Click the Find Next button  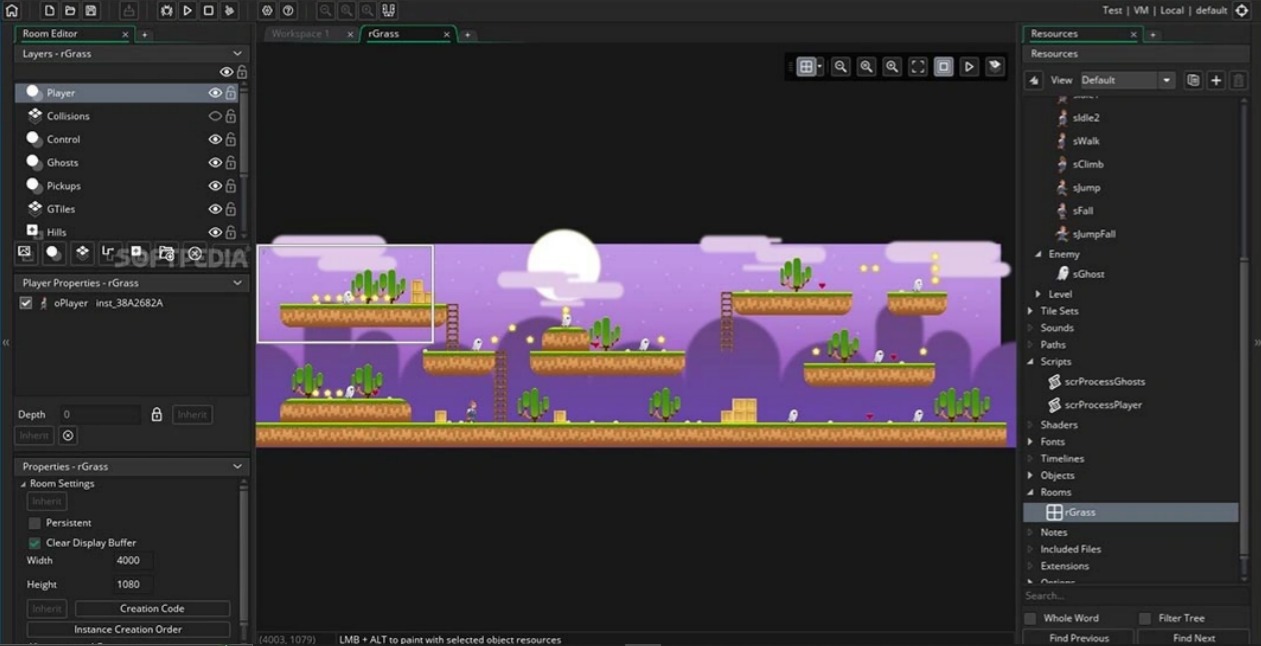[1194, 638]
